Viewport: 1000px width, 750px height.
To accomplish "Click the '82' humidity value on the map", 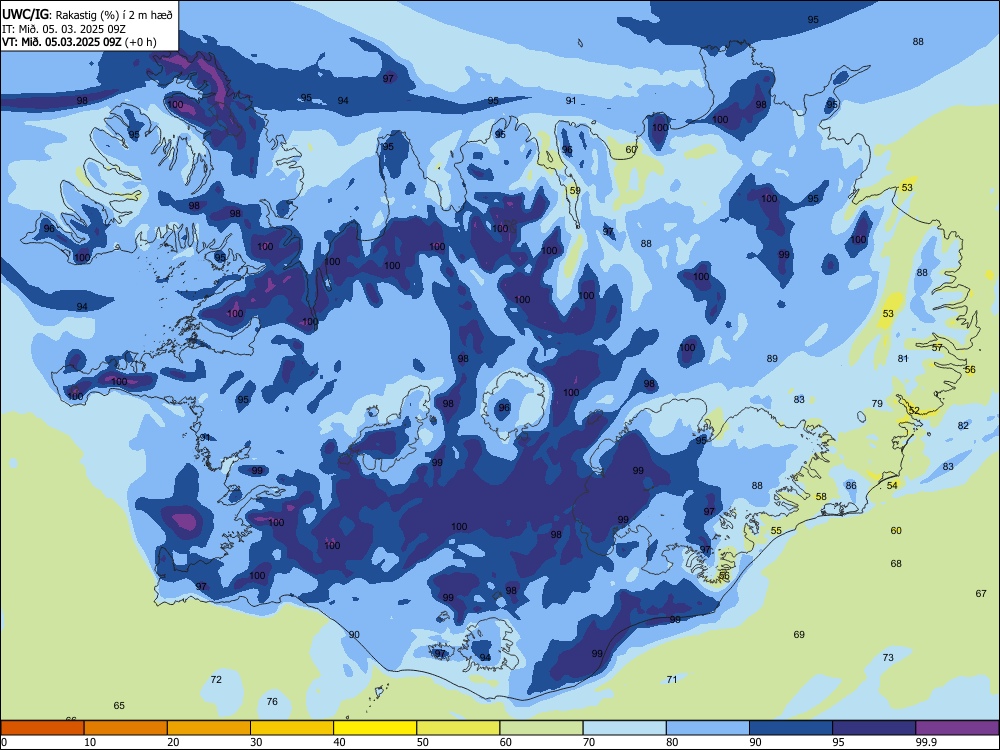I will pyautogui.click(x=963, y=425).
